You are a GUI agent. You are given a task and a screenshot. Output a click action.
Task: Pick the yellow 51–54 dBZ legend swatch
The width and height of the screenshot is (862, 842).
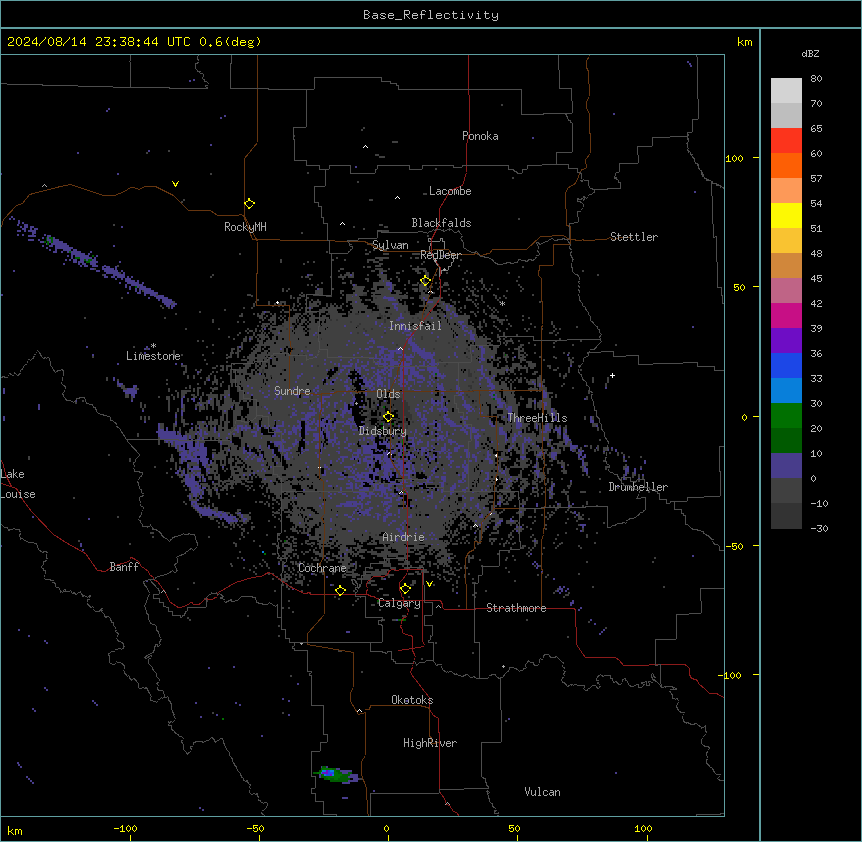[786, 215]
